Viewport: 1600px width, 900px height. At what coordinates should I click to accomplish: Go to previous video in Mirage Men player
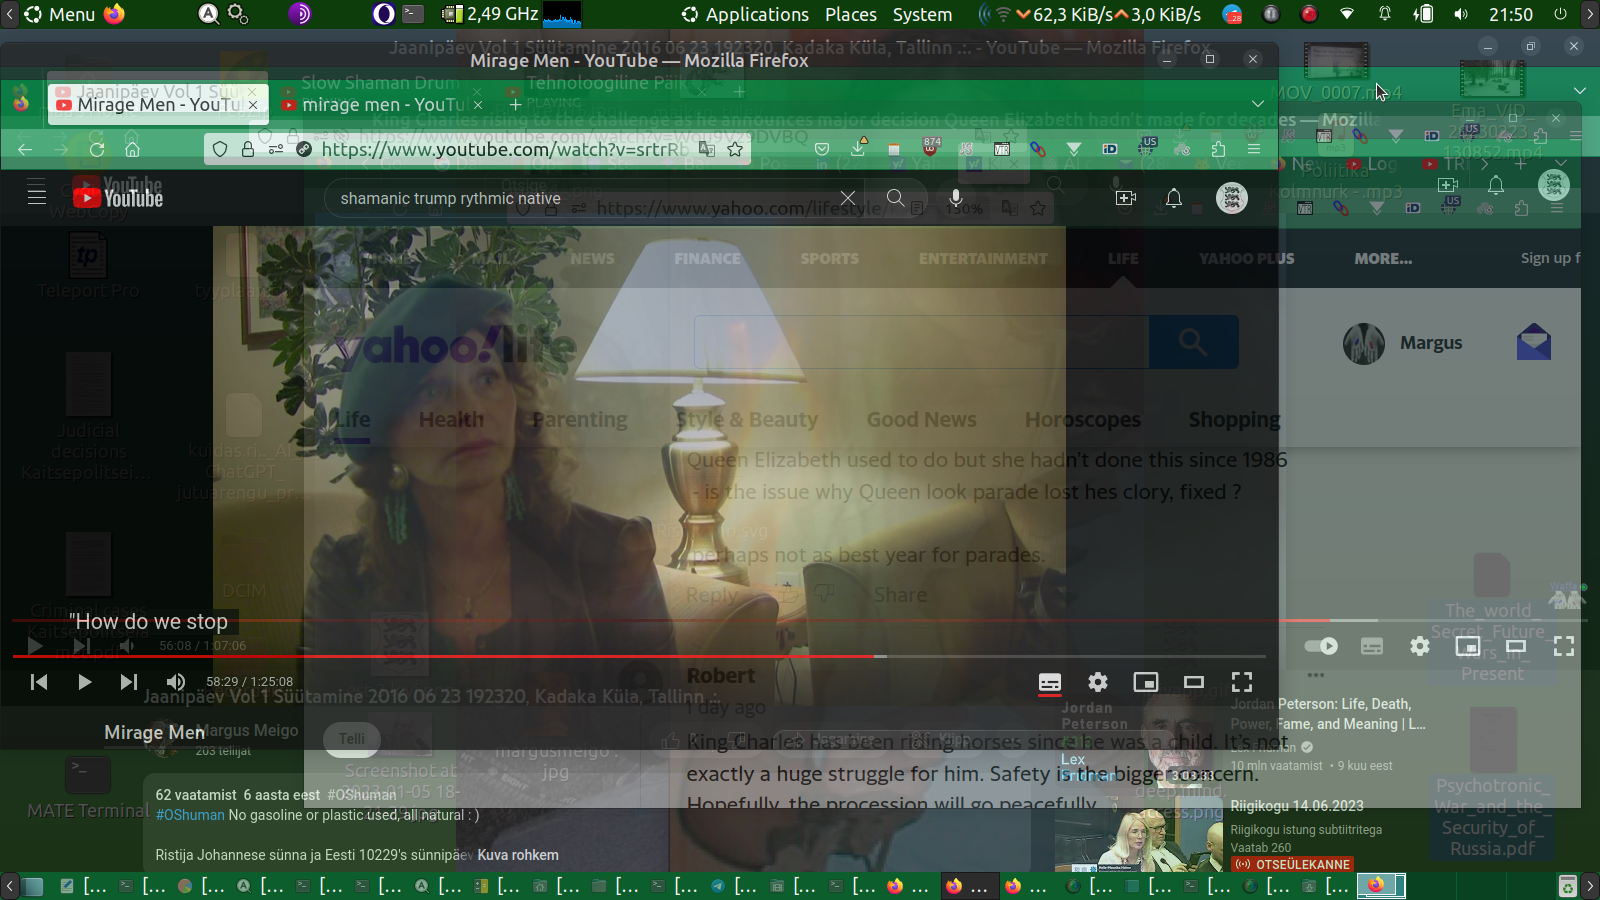[39, 682]
